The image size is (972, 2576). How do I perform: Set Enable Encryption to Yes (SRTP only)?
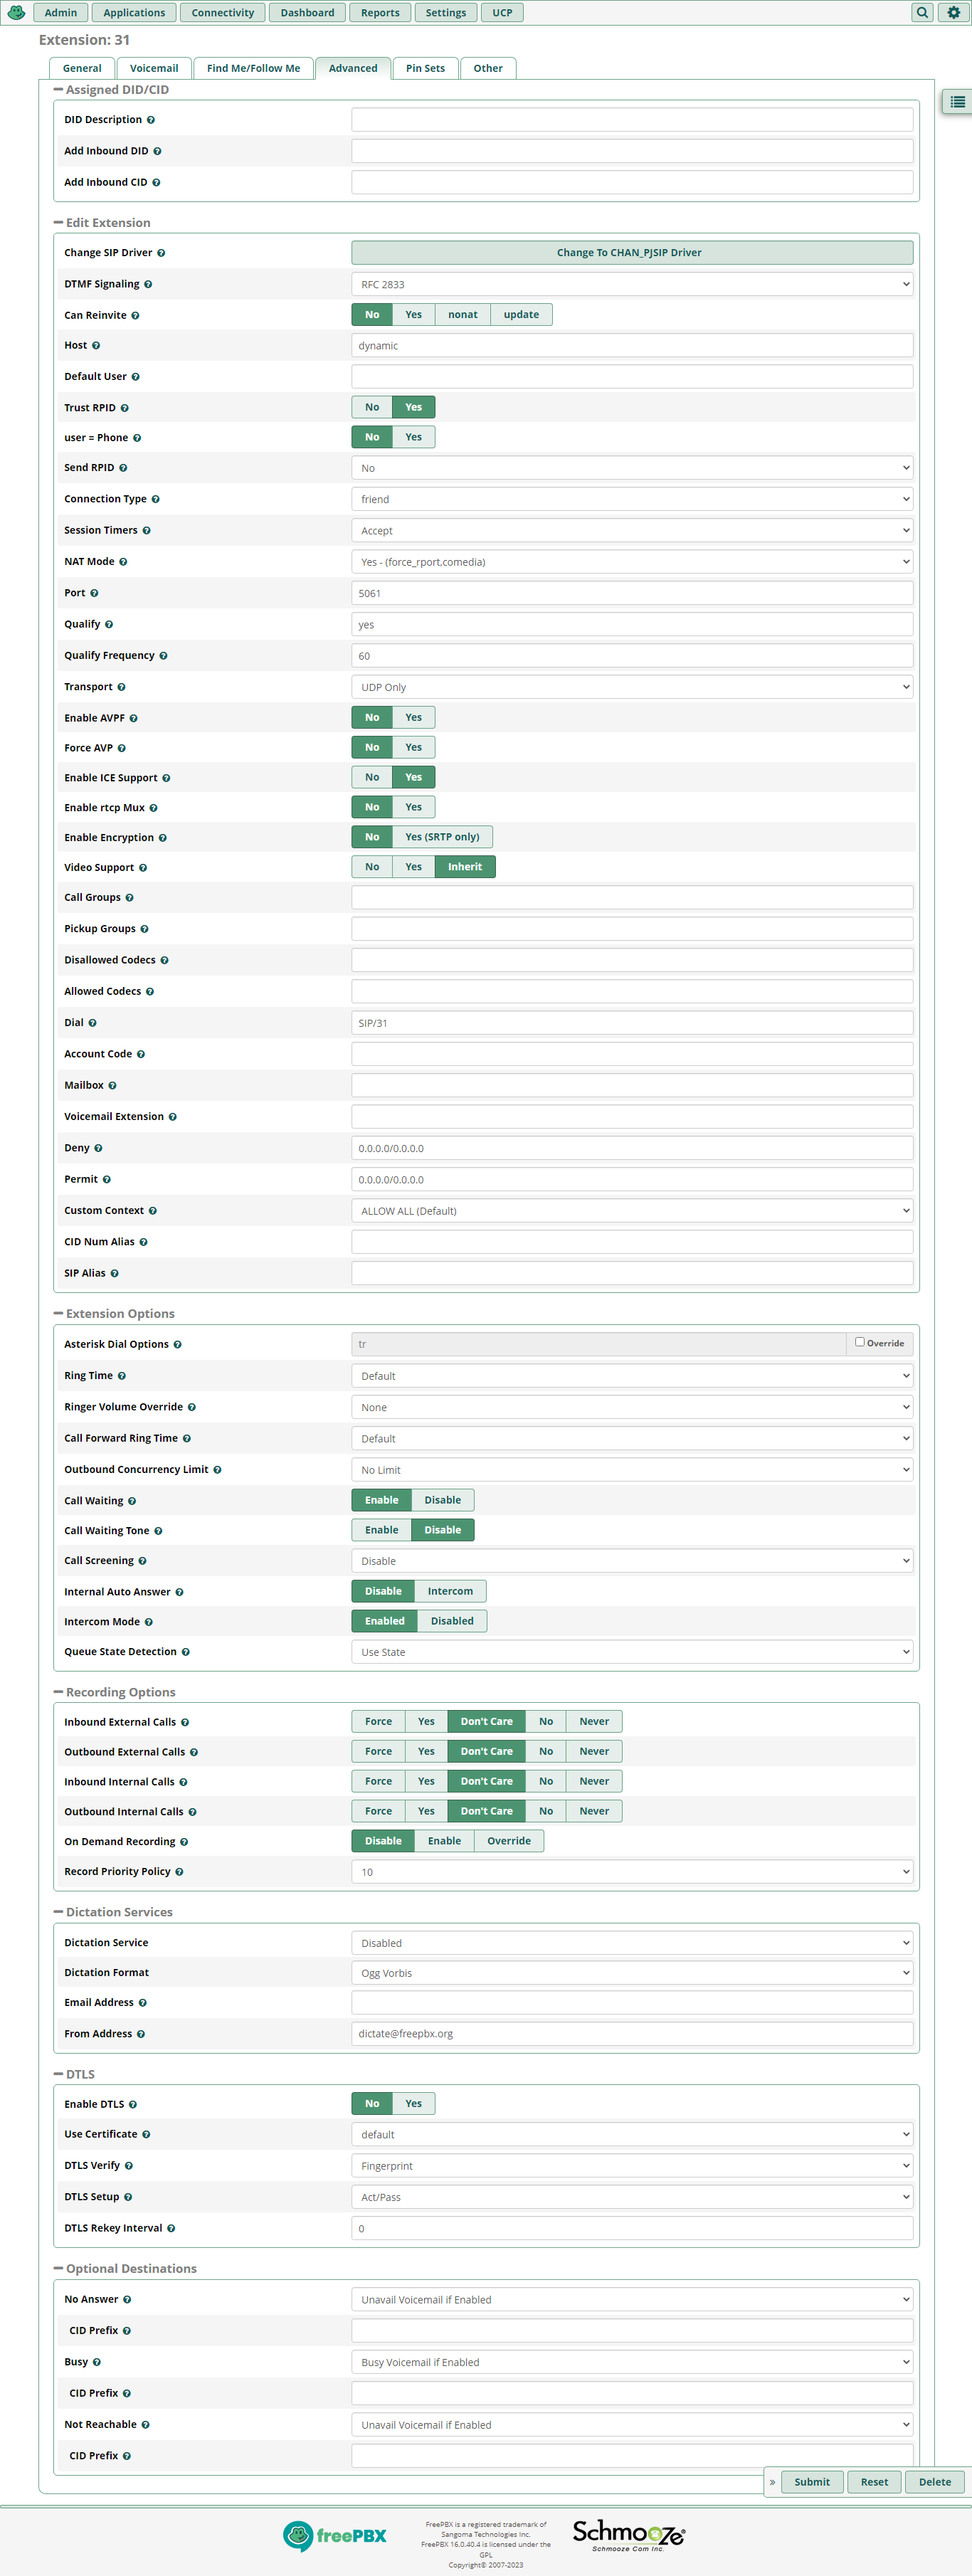point(442,837)
